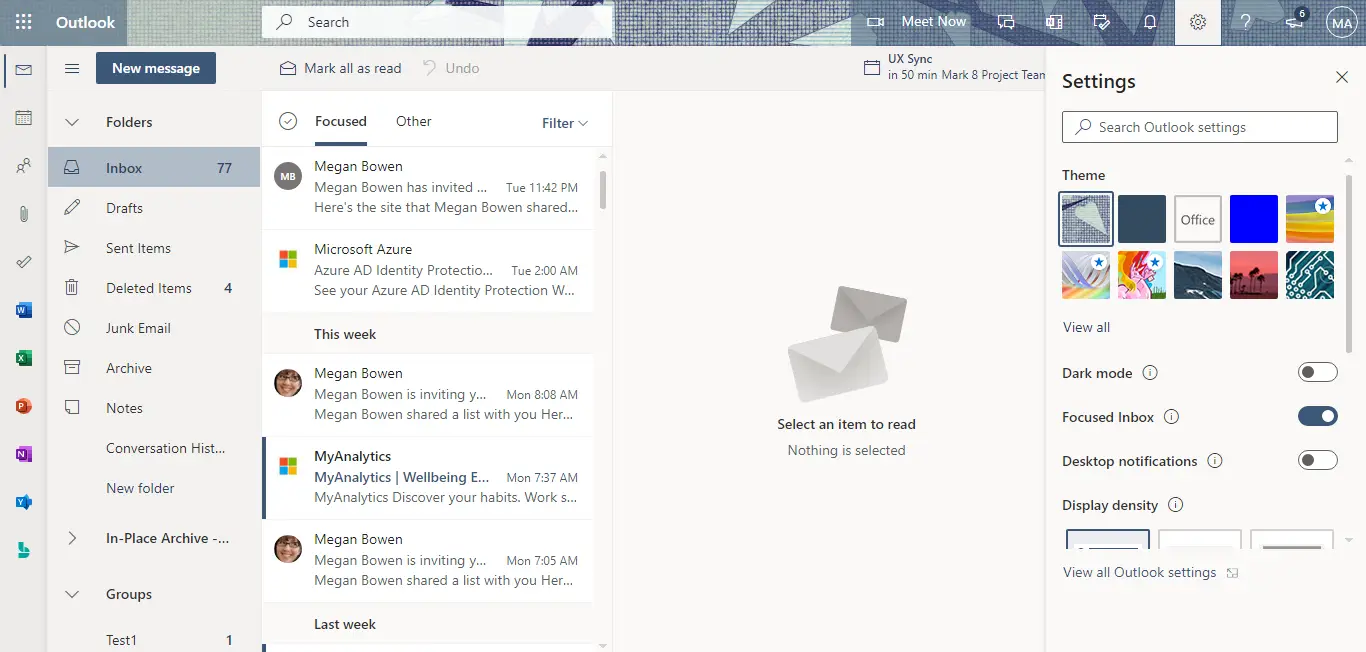Viewport: 1366px width, 652px height.
Task: Open My Day tasks icon in header
Action: [1102, 22]
